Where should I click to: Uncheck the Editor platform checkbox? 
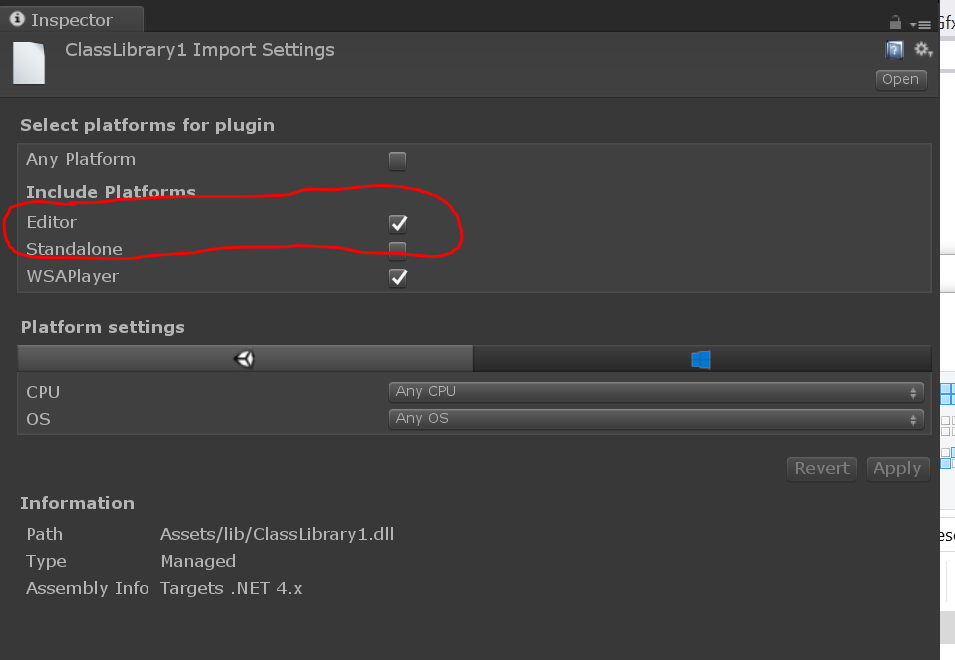[398, 223]
